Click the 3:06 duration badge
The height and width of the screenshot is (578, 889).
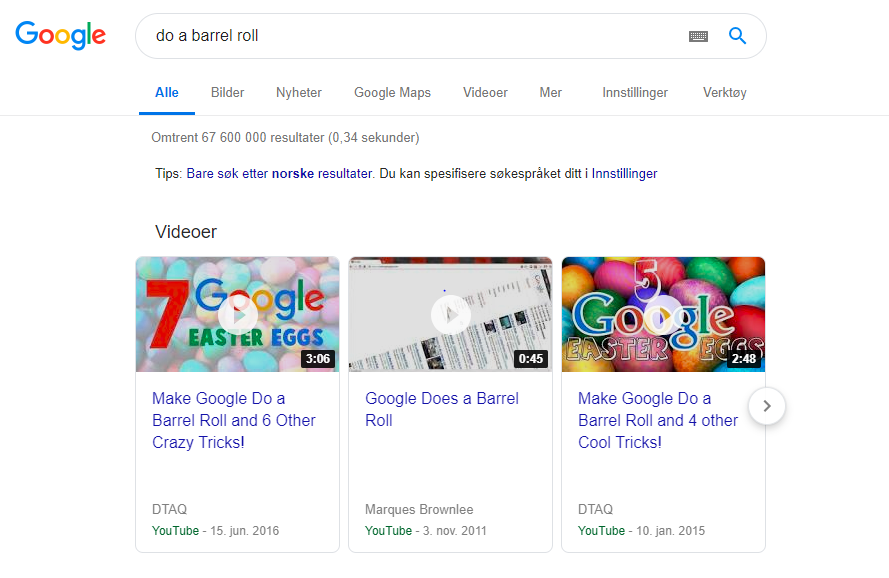click(318, 358)
